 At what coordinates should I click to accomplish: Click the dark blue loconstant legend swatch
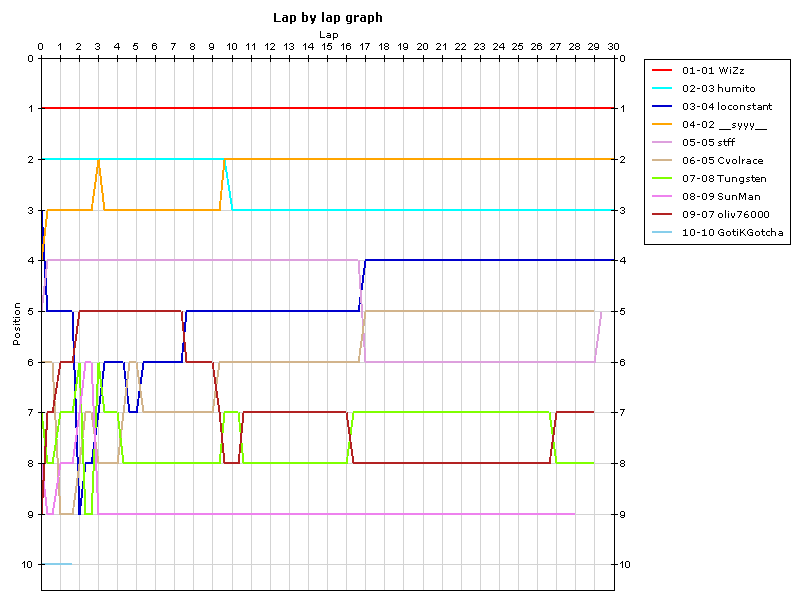(661, 106)
